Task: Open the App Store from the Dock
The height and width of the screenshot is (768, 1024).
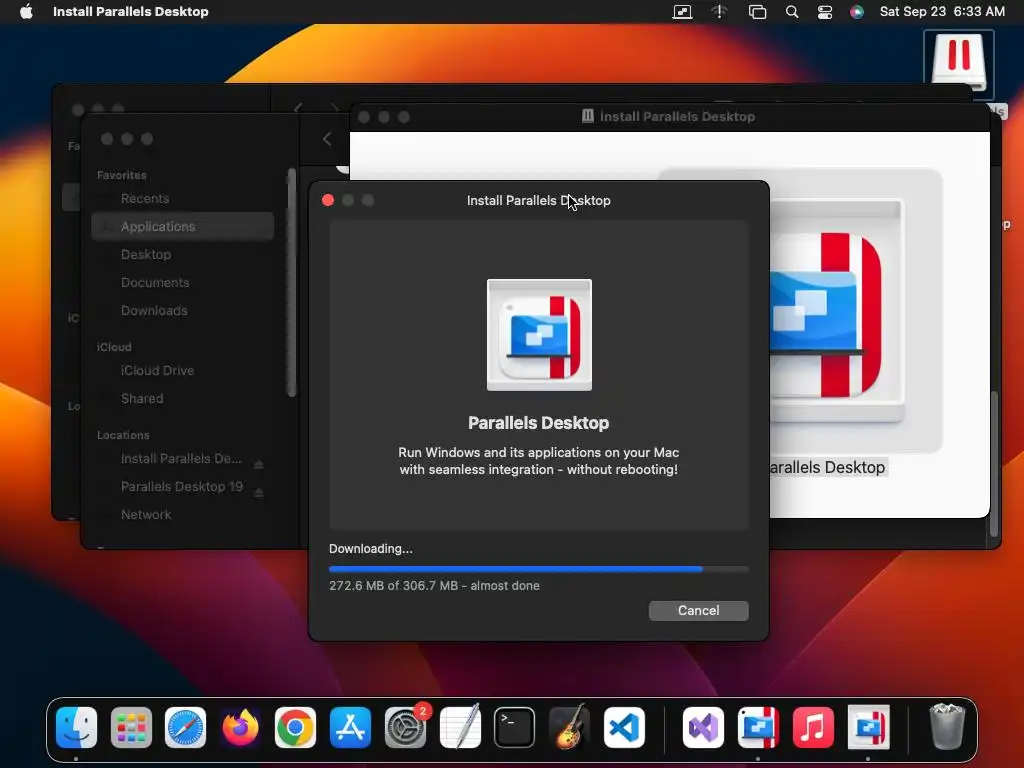Action: coord(350,728)
